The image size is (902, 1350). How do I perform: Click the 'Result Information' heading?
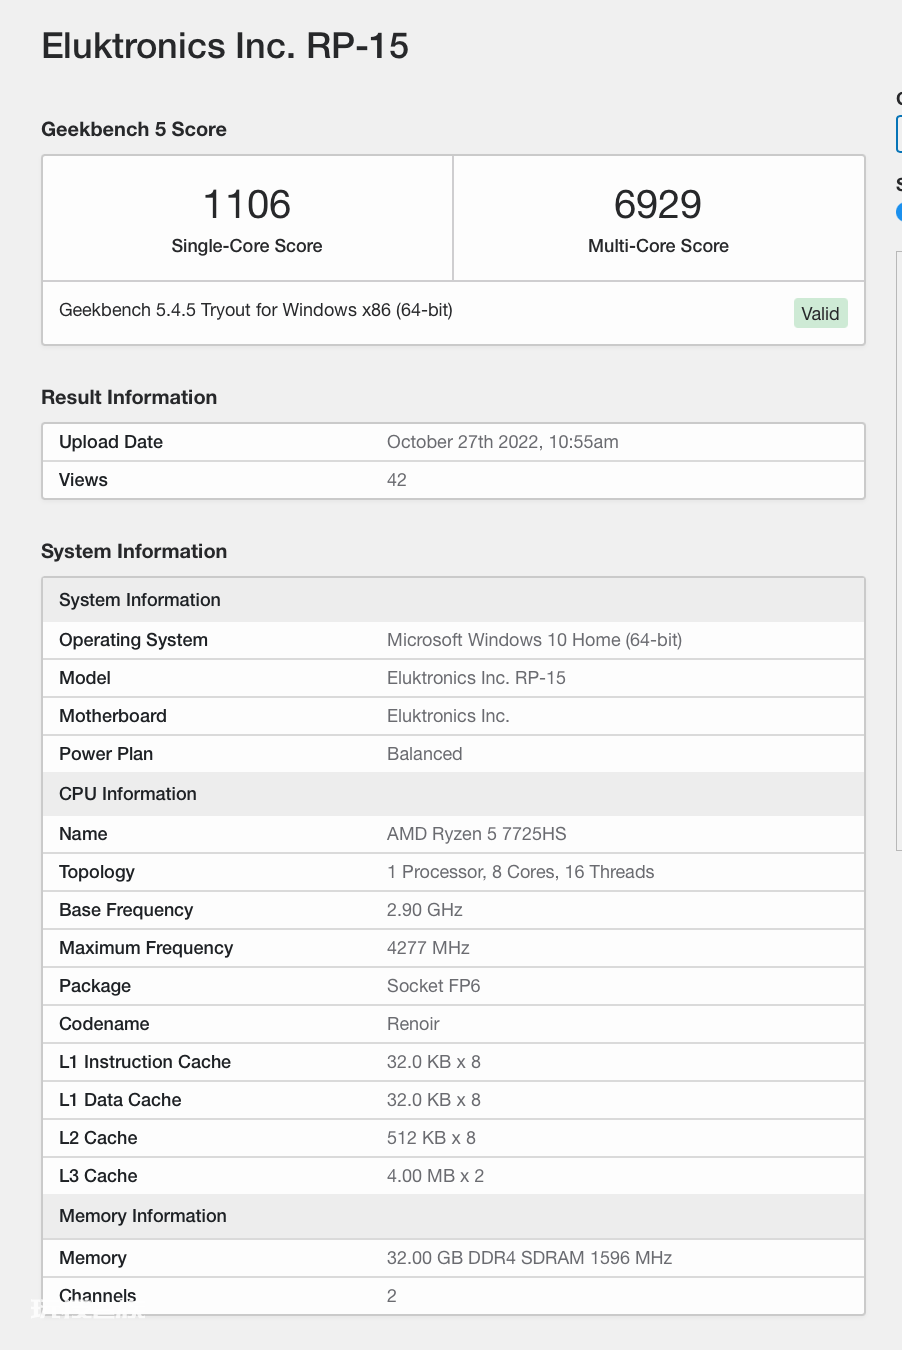[129, 397]
